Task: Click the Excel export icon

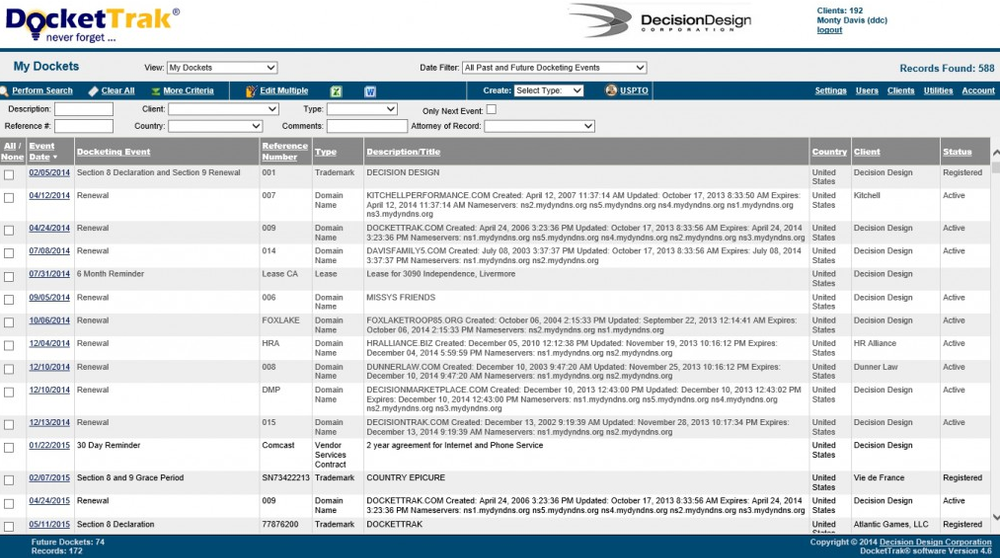Action: point(336,91)
